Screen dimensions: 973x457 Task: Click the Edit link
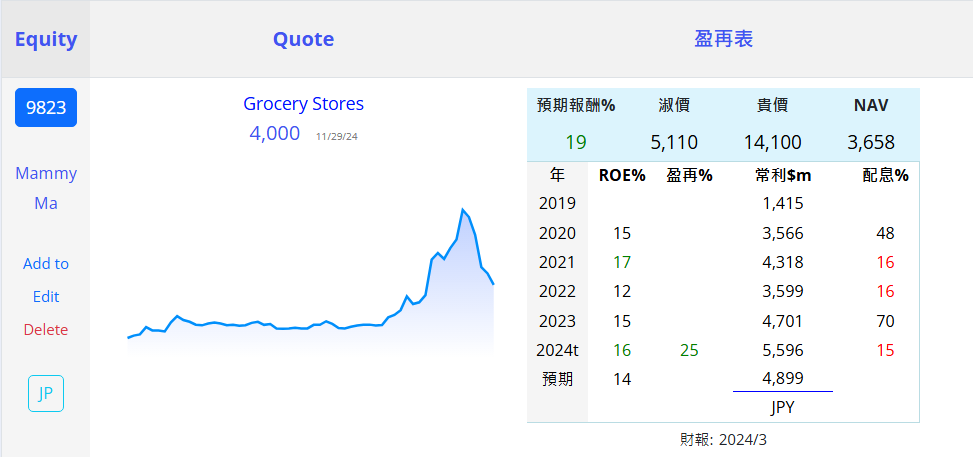pos(46,297)
